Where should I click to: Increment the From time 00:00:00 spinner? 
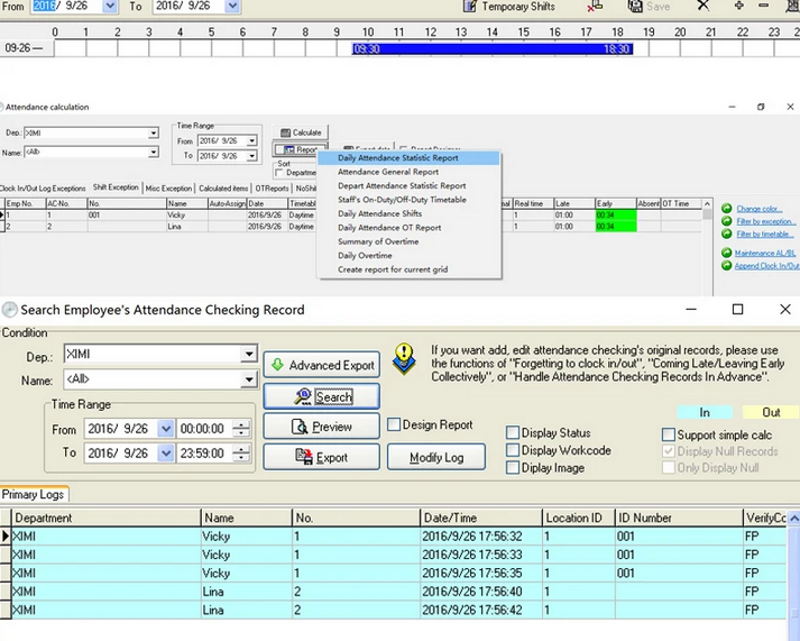pyautogui.click(x=241, y=425)
